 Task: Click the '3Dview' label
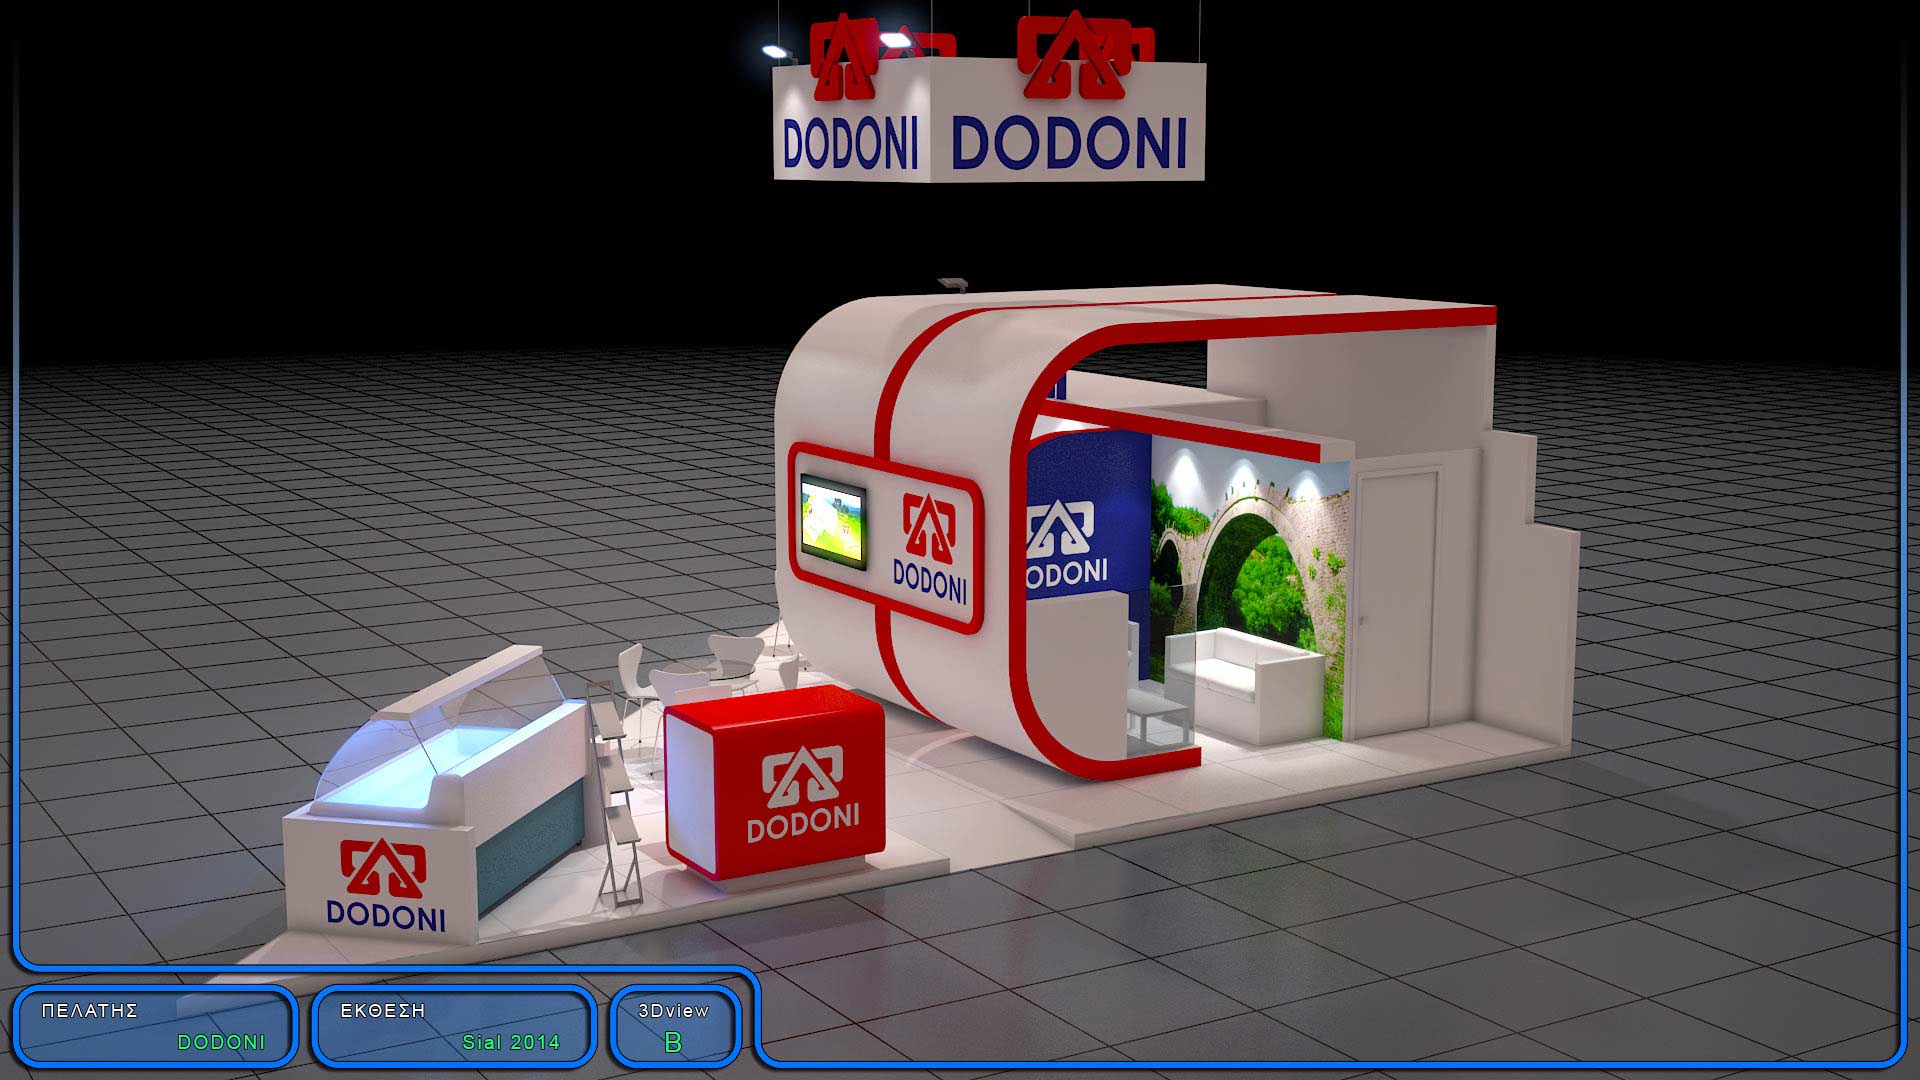674,1011
